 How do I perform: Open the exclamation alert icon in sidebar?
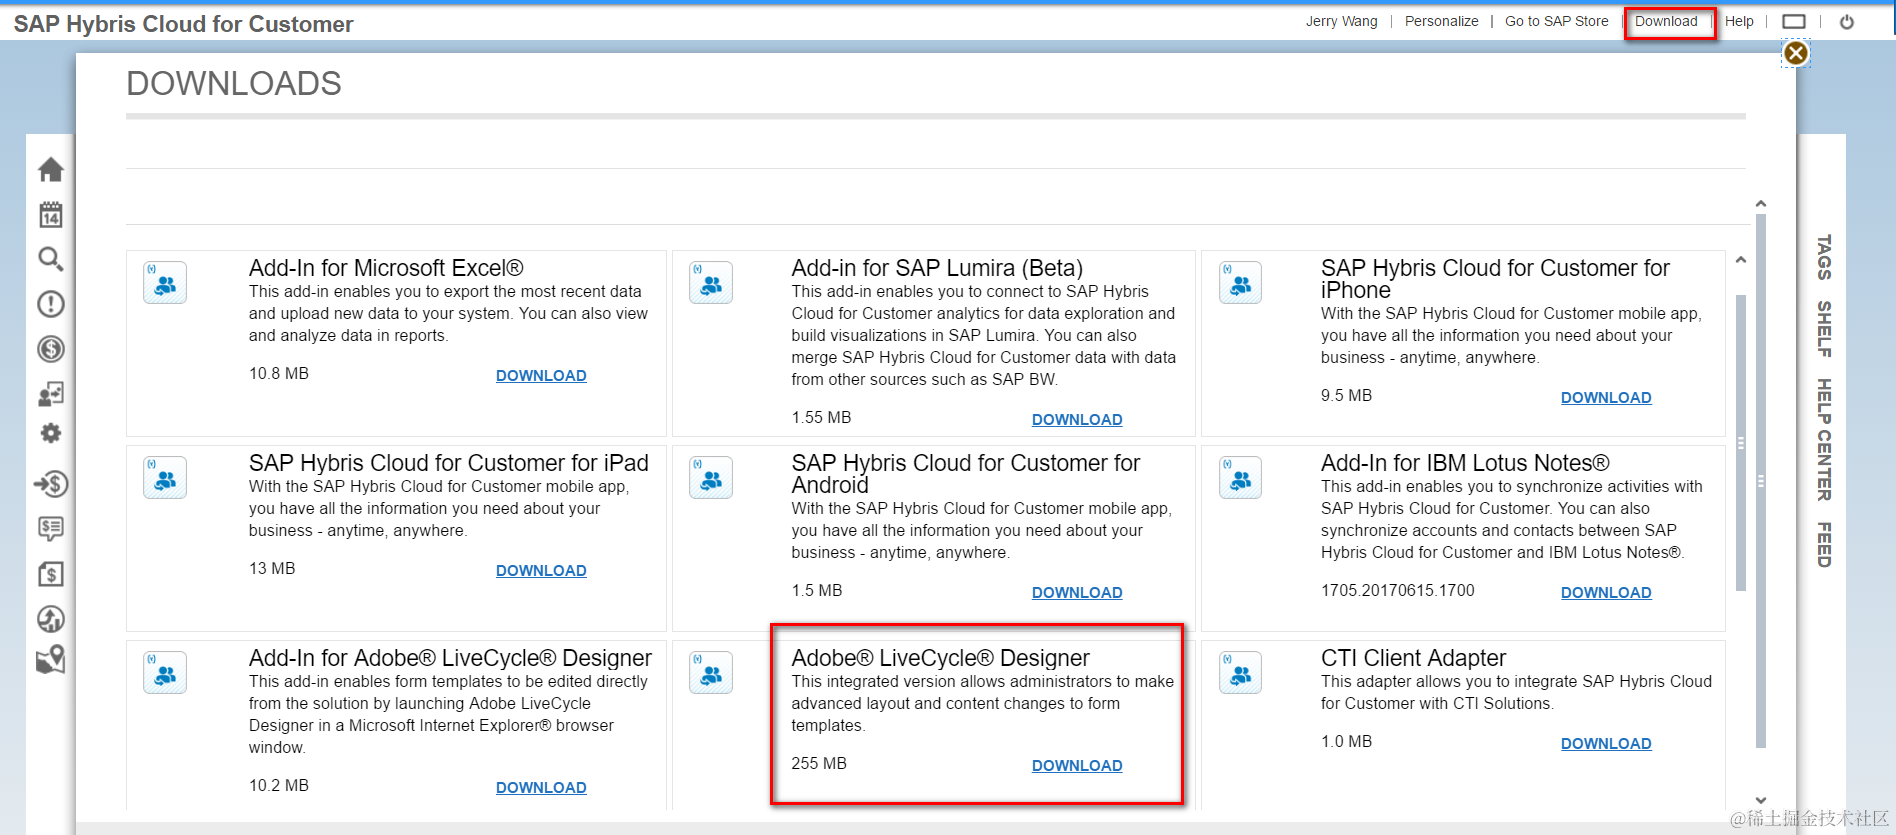[51, 304]
